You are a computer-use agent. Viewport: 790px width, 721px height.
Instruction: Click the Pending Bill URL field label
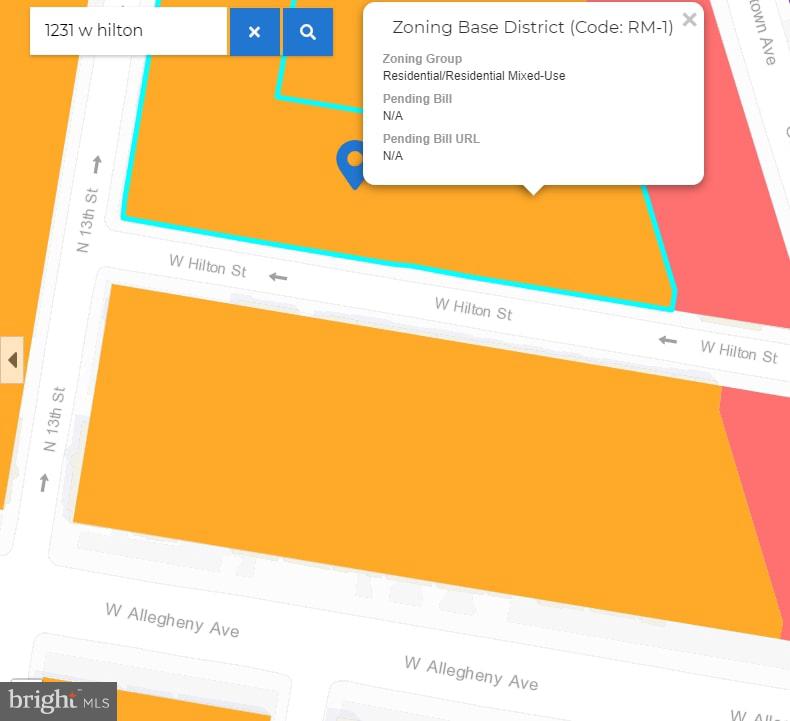point(431,139)
